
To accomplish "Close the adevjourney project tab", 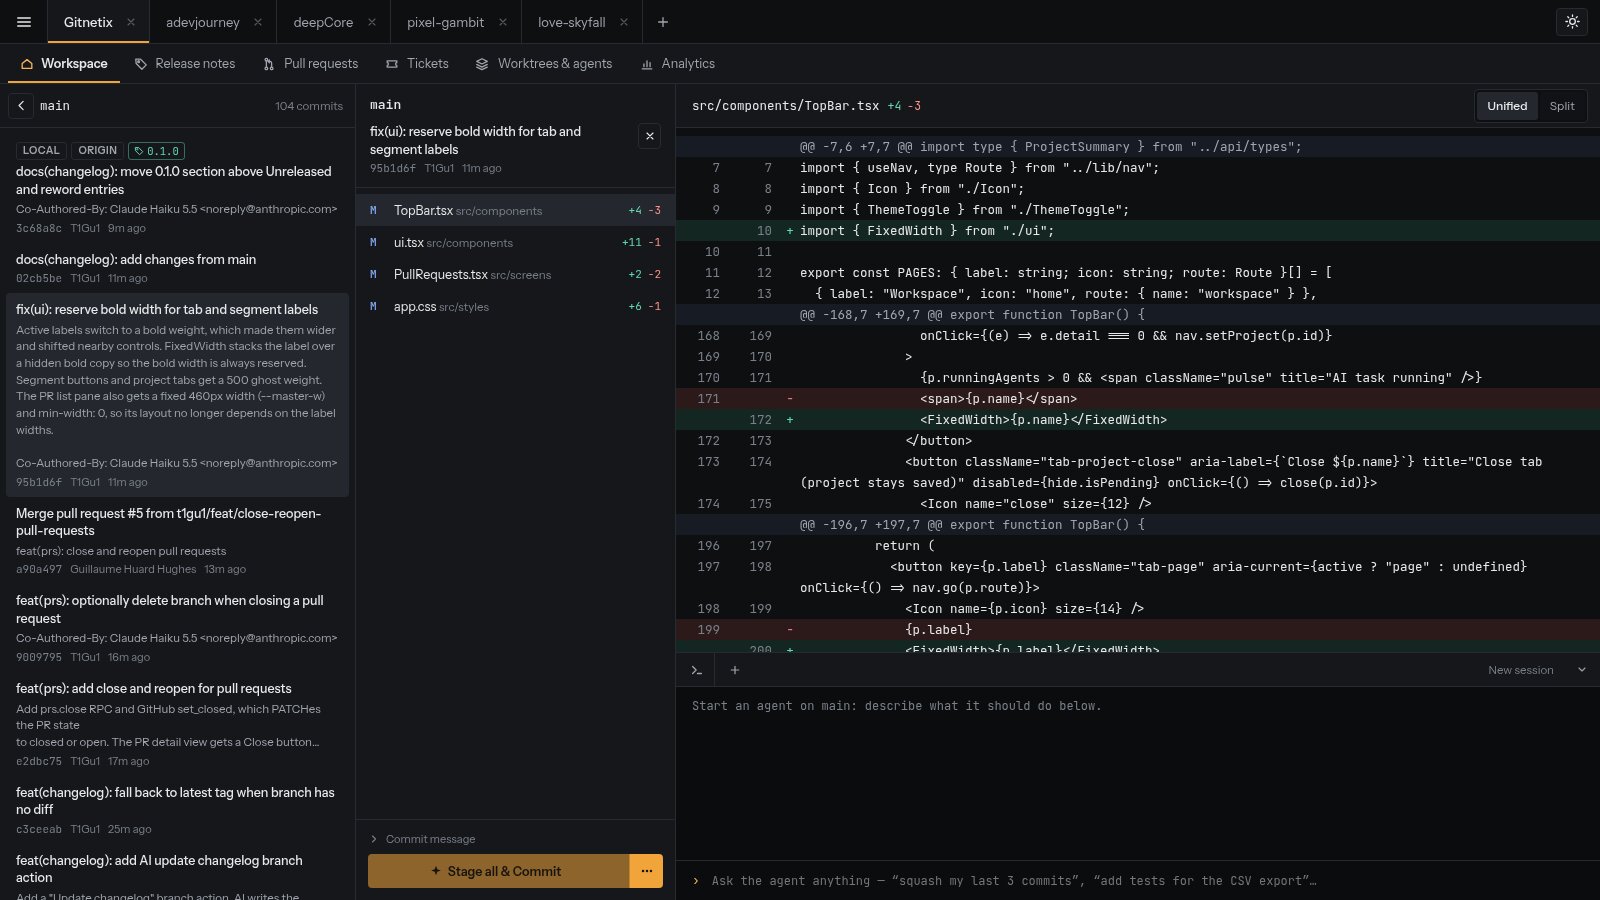I will click(x=258, y=22).
